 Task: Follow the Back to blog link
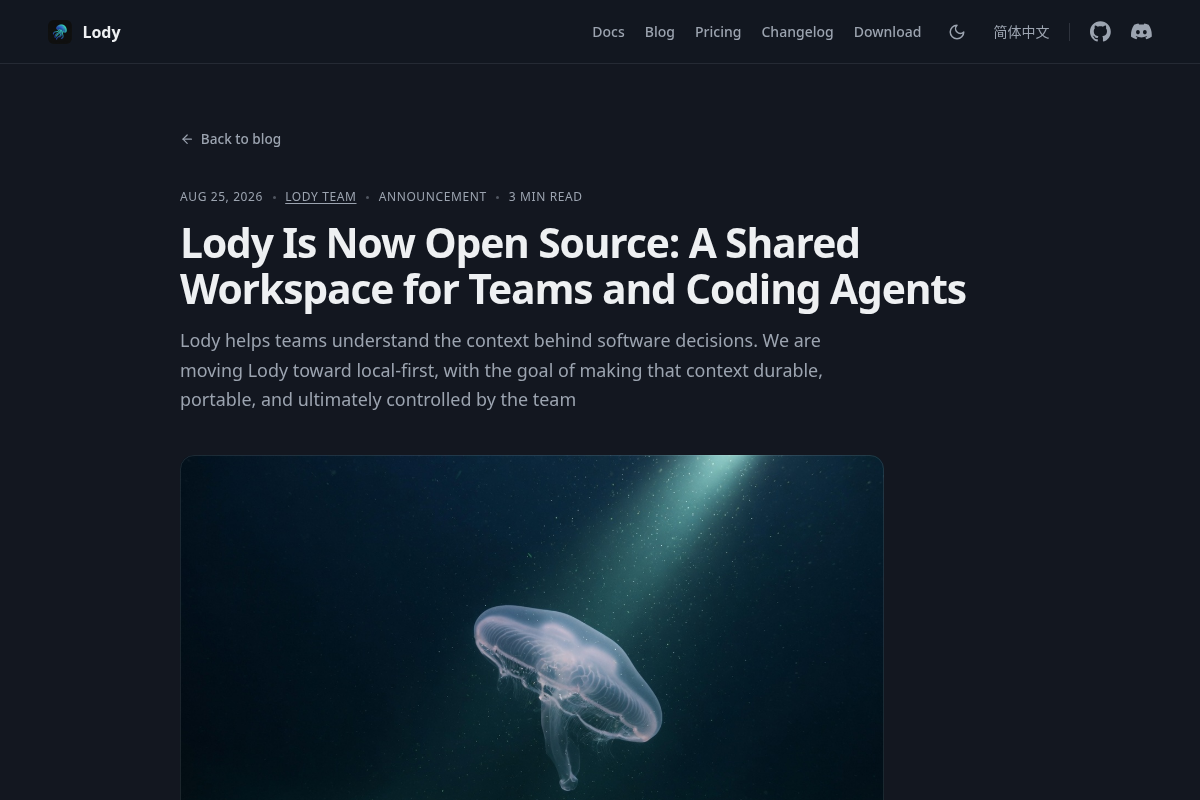point(231,139)
